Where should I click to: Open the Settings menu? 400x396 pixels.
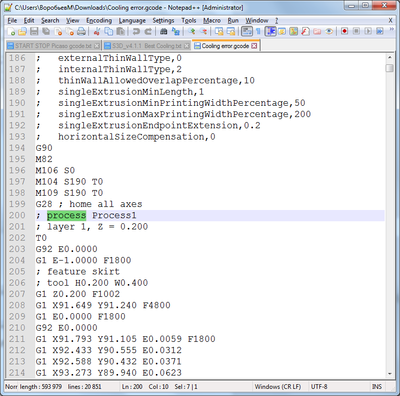(163, 21)
